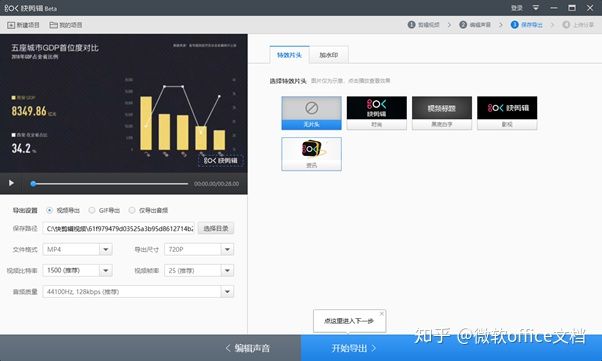602x361 pixels.
Task: Open the 导出尺寸 720P dropdown
Action: (x=227, y=249)
